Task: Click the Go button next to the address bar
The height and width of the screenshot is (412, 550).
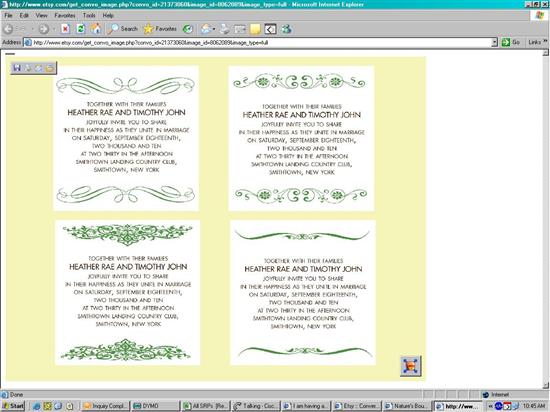Action: (x=510, y=42)
